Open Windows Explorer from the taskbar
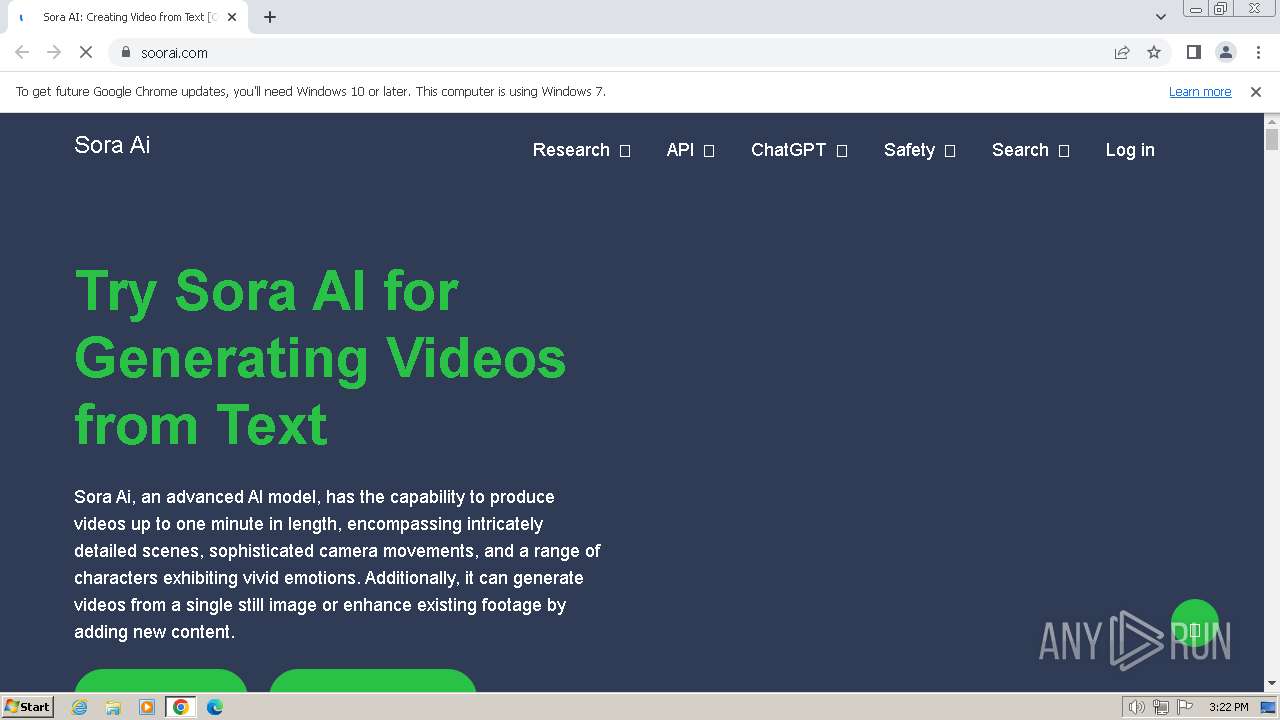 coord(113,707)
